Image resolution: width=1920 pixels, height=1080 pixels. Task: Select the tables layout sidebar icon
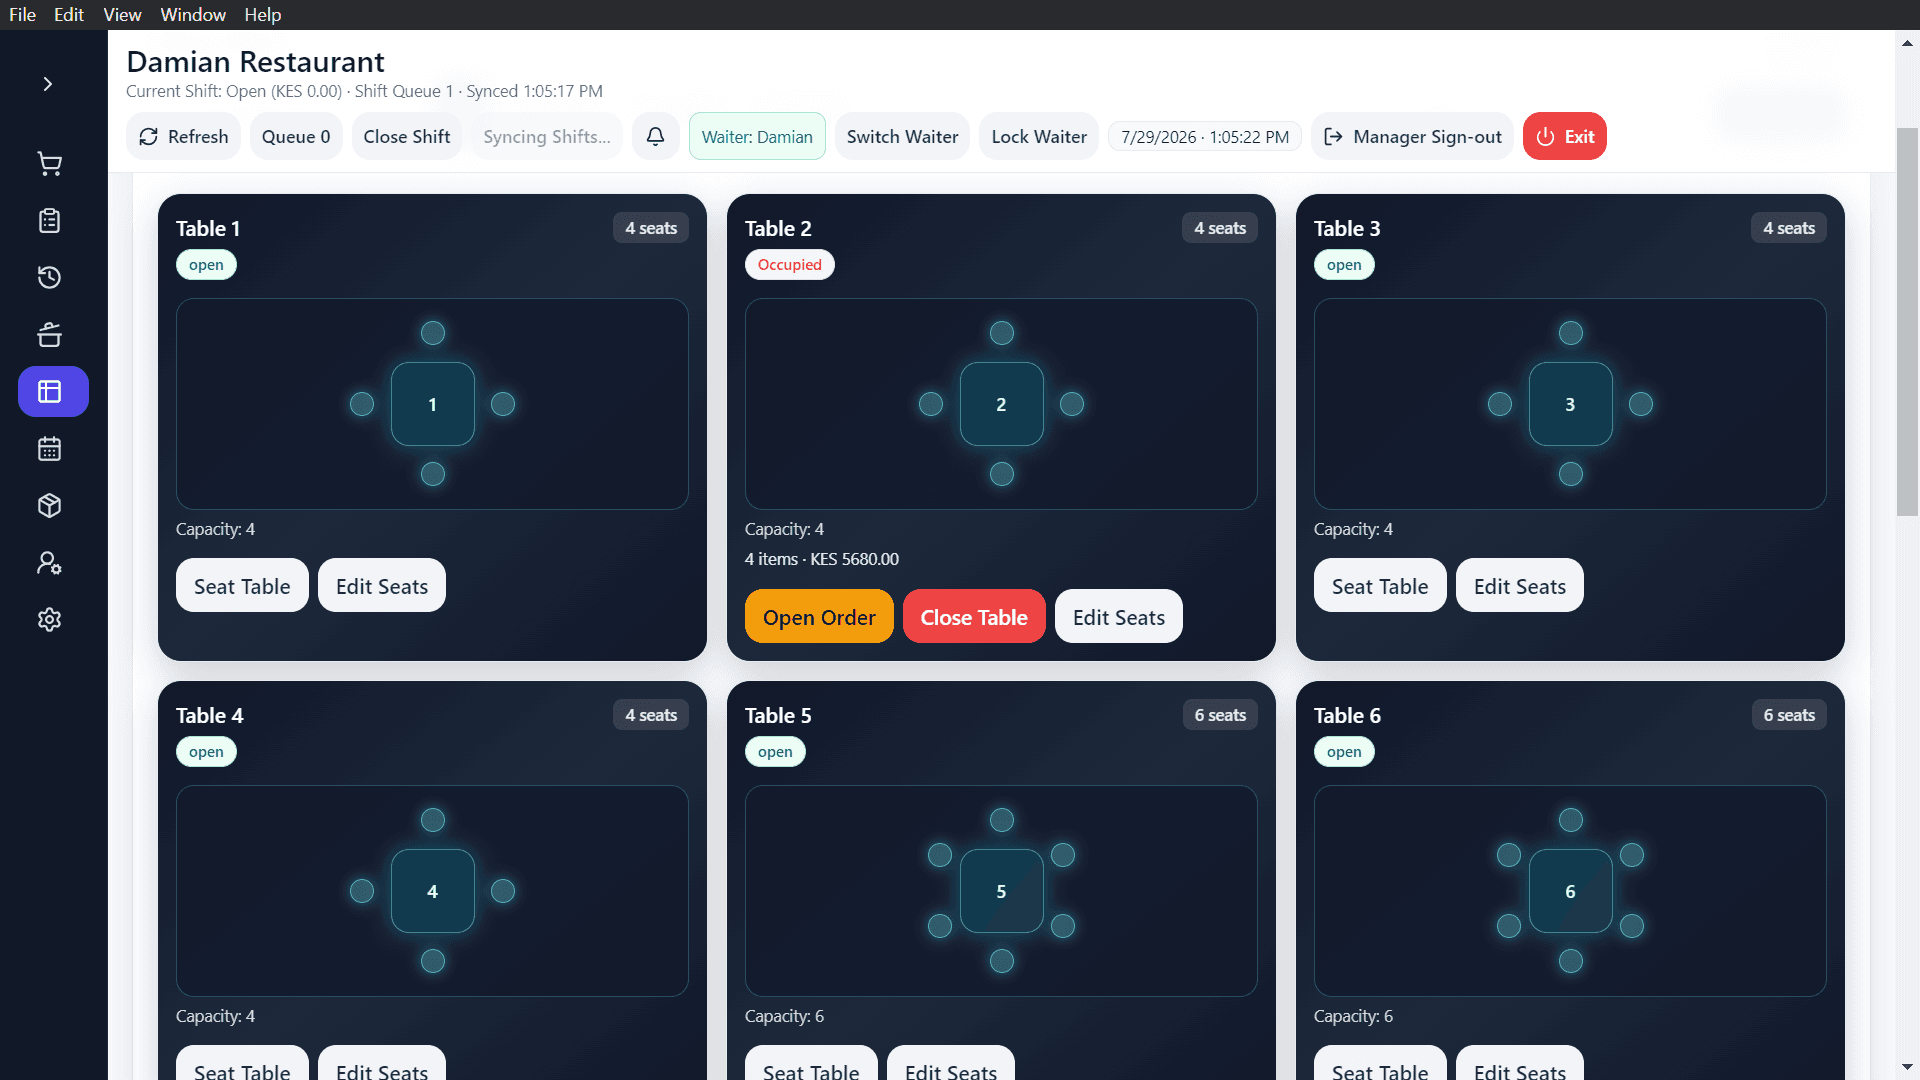(53, 392)
